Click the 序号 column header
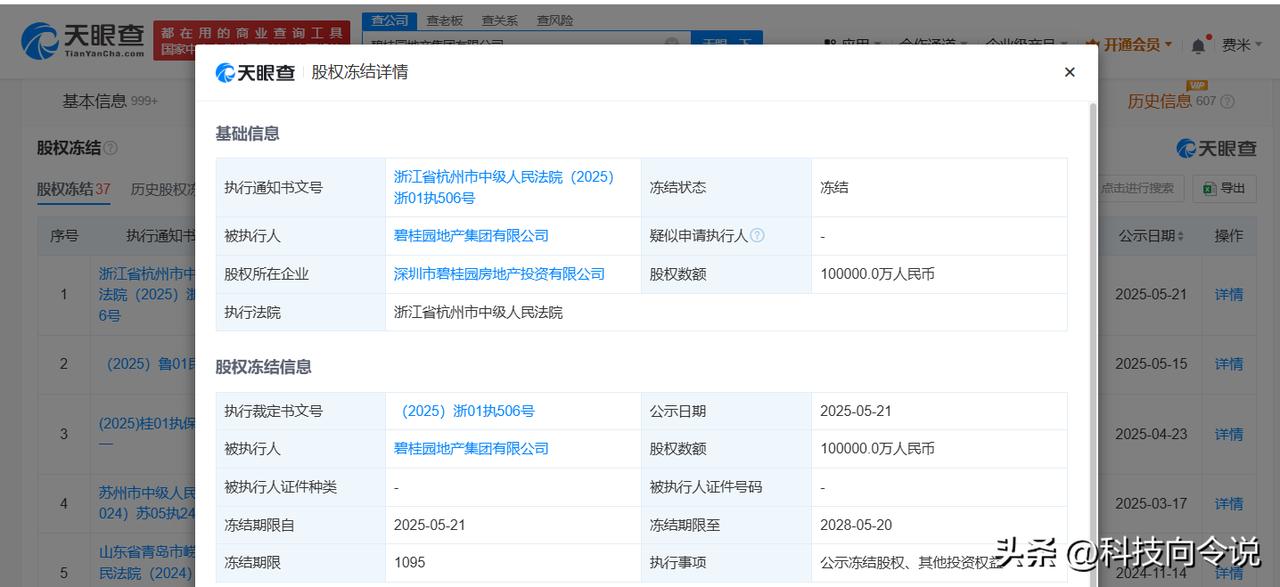 click(x=64, y=236)
